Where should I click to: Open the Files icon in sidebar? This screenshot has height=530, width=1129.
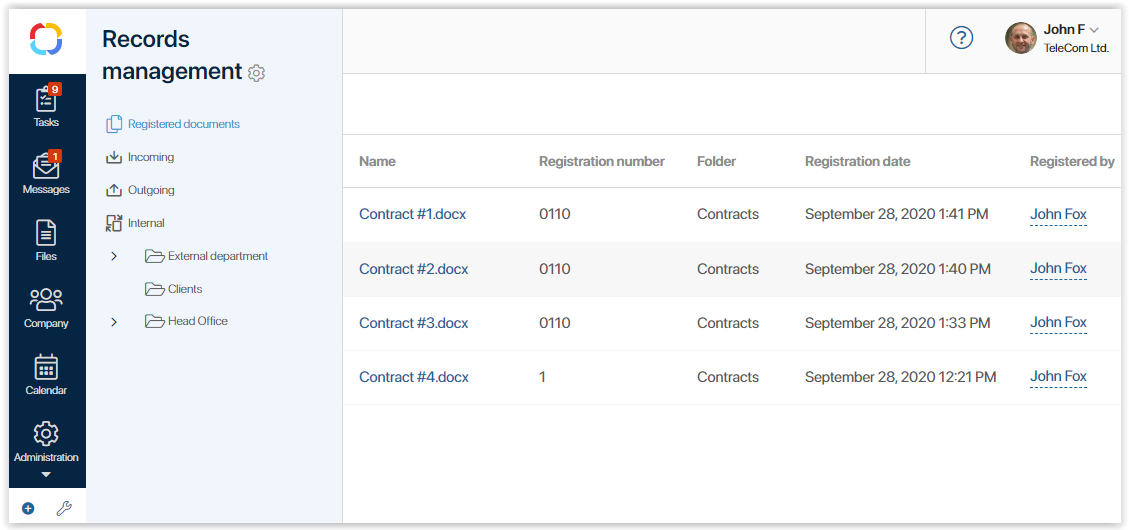coord(46,234)
